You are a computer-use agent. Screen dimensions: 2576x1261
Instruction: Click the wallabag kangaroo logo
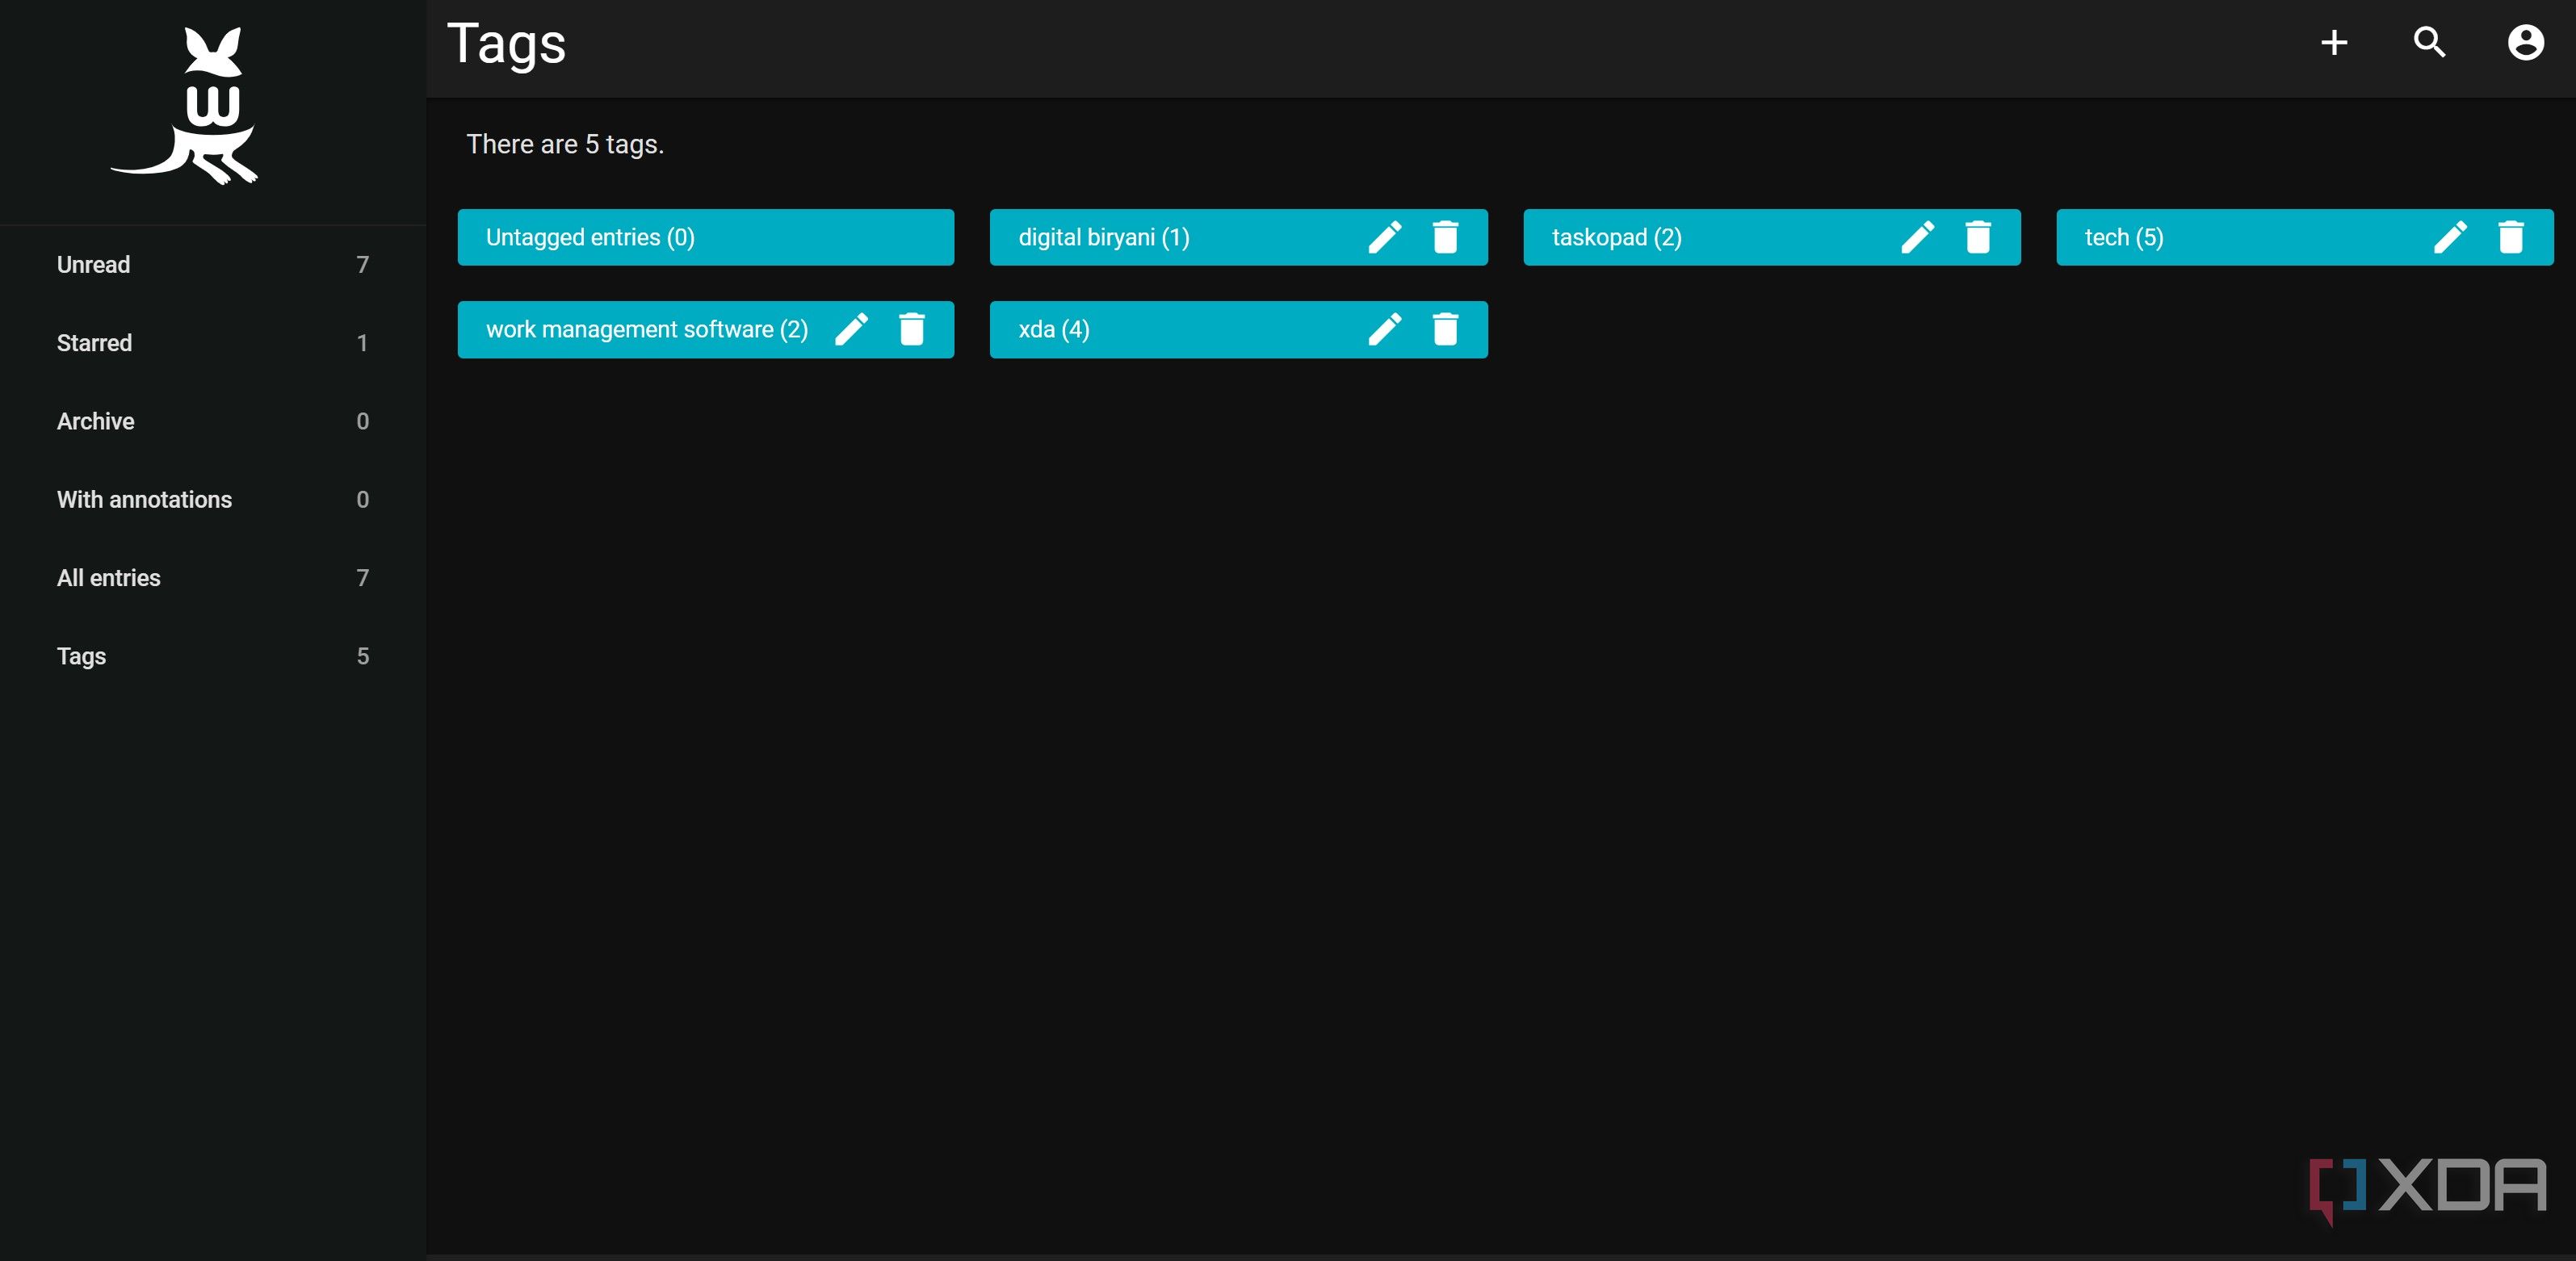tap(186, 106)
